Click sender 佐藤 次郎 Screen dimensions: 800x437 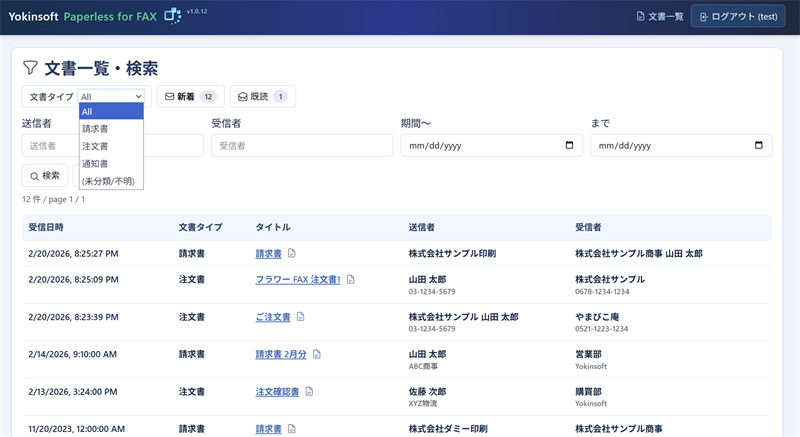pos(427,392)
